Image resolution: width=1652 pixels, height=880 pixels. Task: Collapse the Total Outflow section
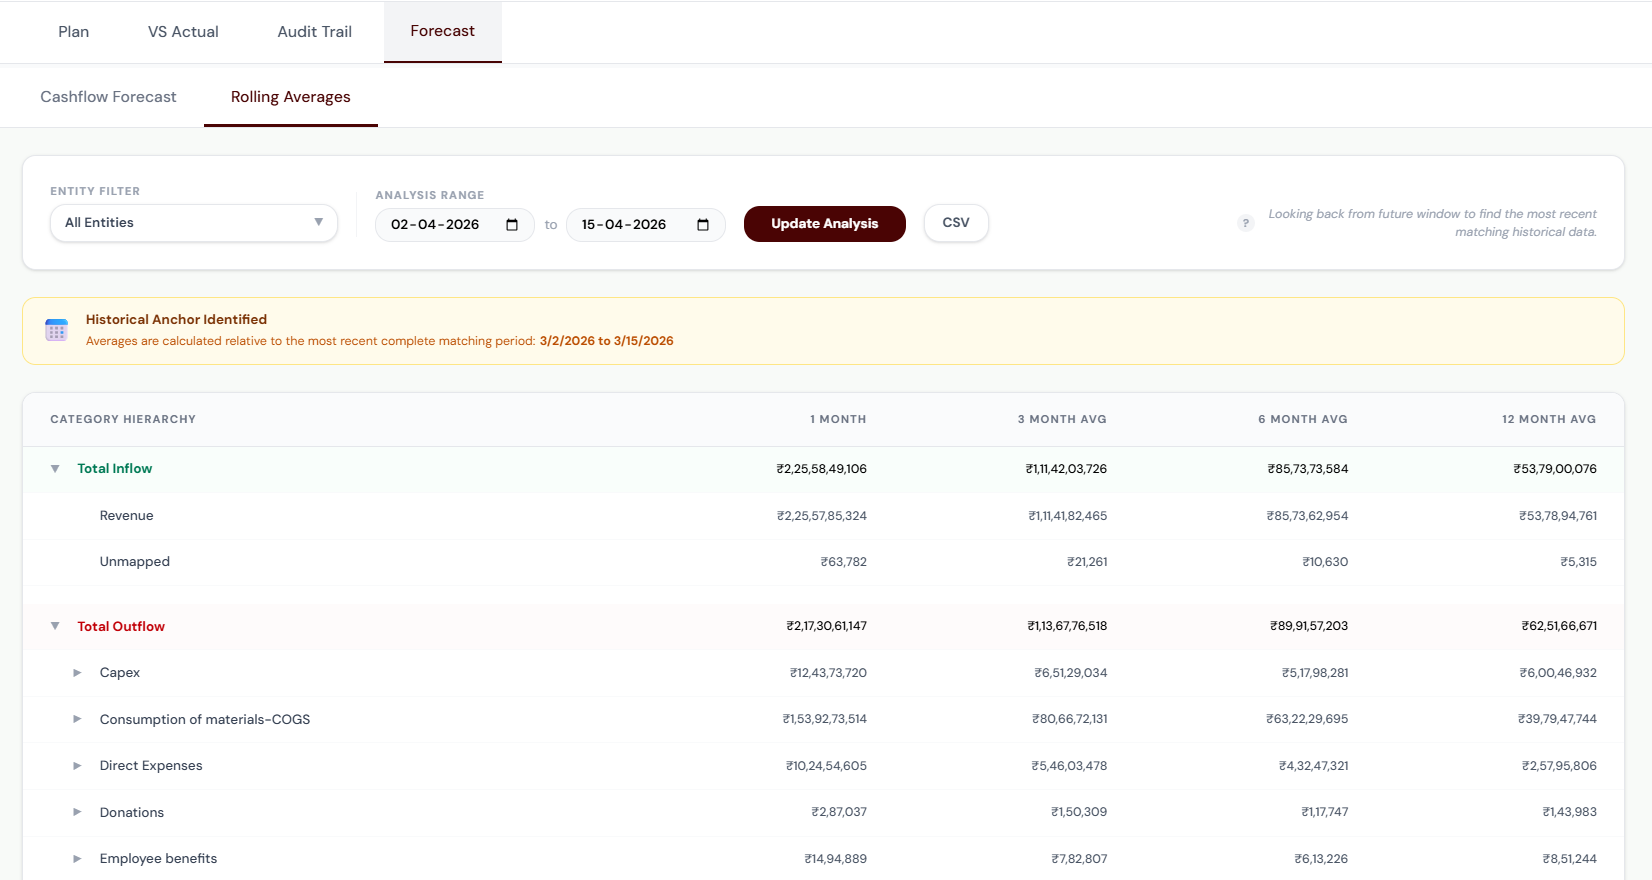click(55, 627)
